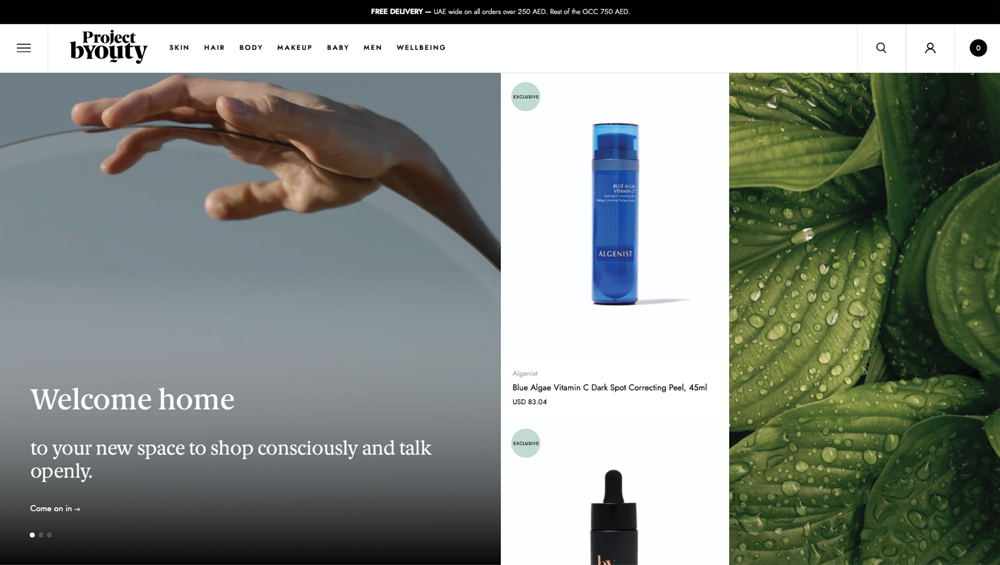The image size is (1000, 565).
Task: Open the user account icon
Action: coord(930,48)
